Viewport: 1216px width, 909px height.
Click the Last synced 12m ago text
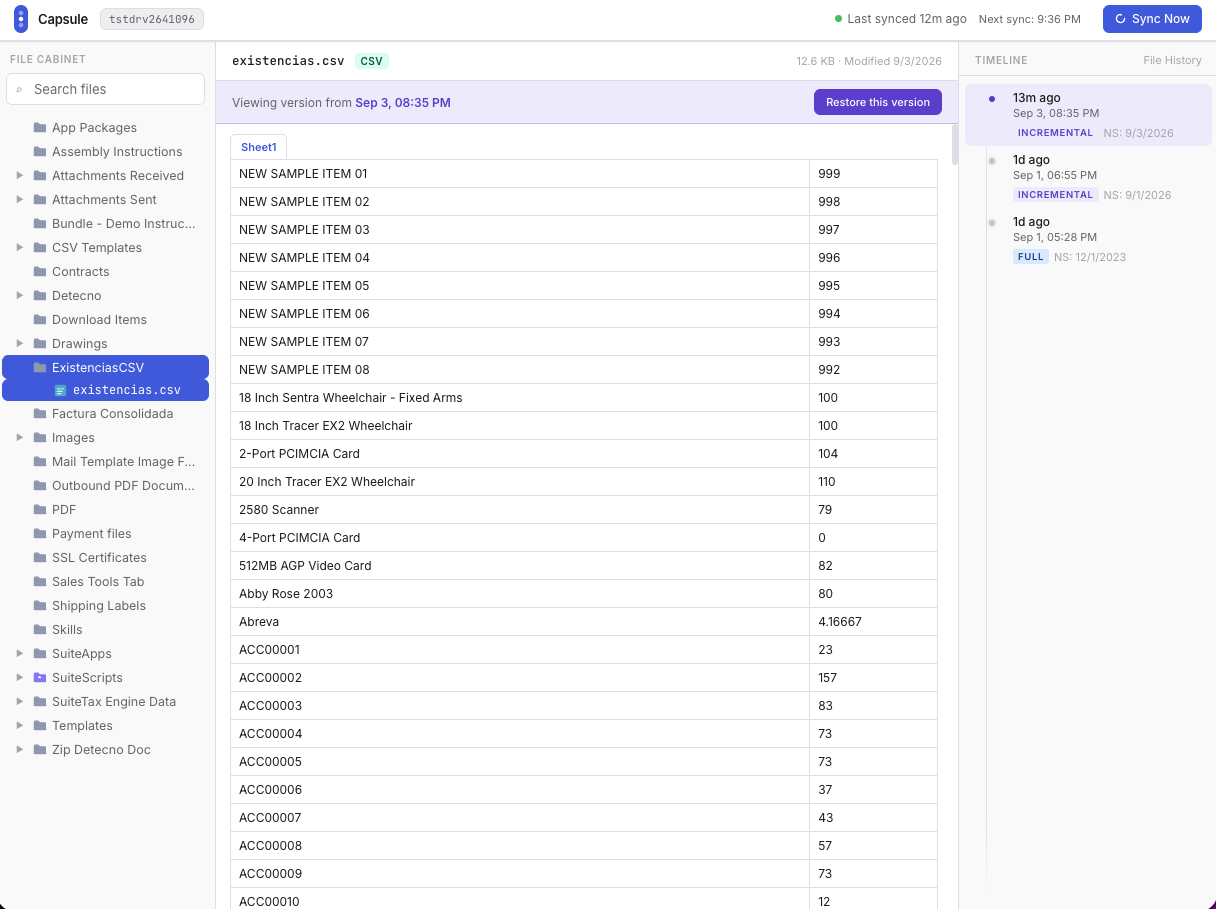(907, 19)
